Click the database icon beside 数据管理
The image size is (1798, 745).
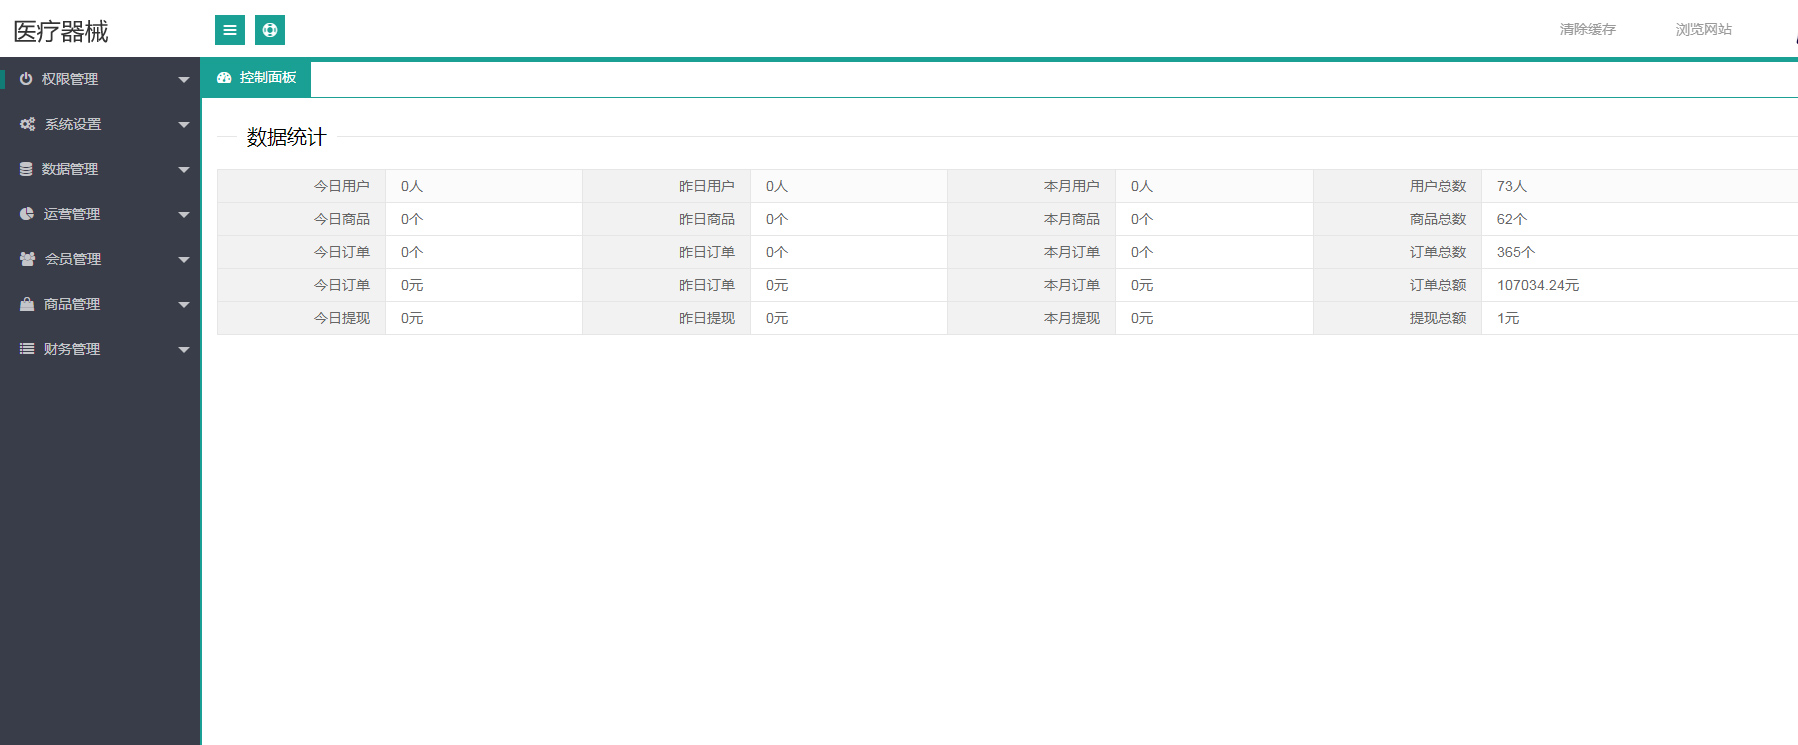pyautogui.click(x=26, y=169)
